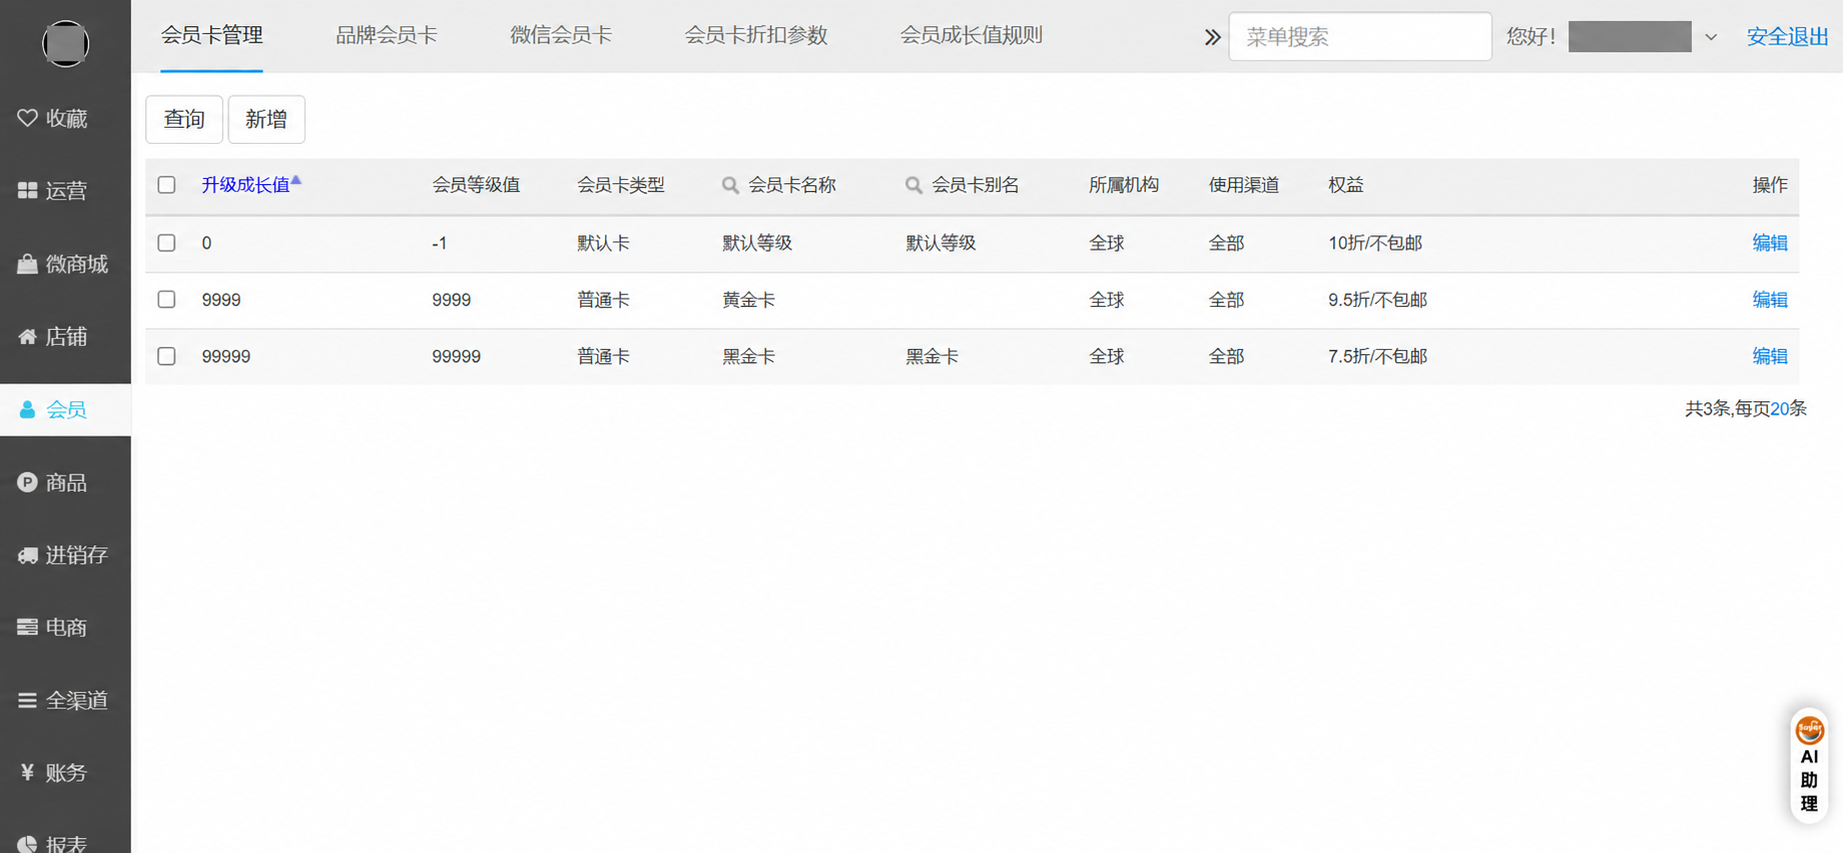Viewport: 1843px width, 853px height.
Task: Click the 新增 add button
Action: pos(266,119)
